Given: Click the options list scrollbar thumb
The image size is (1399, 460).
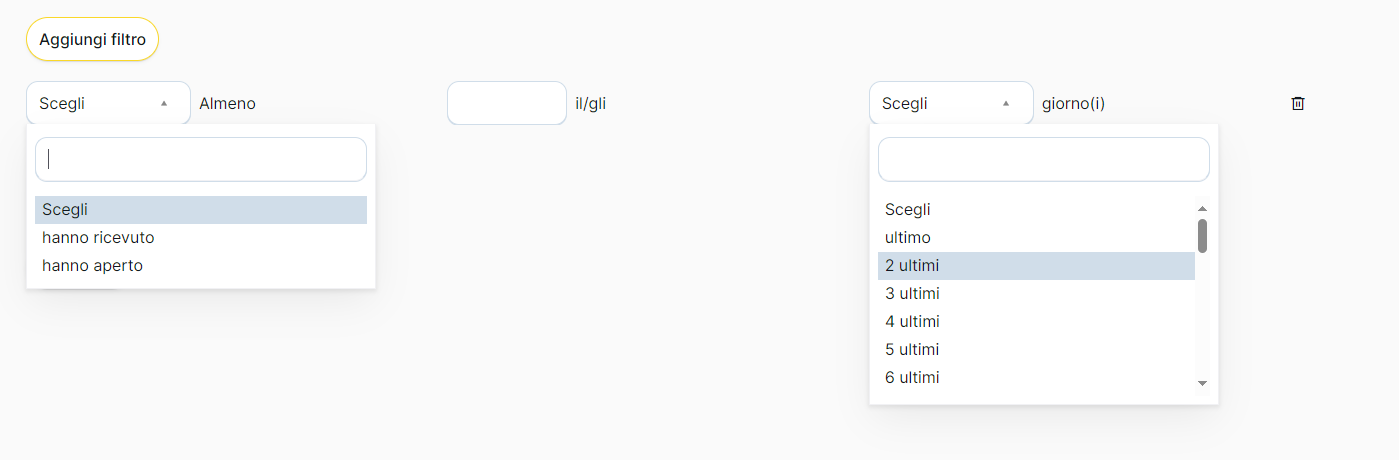Looking at the screenshot, I should click(x=1202, y=236).
